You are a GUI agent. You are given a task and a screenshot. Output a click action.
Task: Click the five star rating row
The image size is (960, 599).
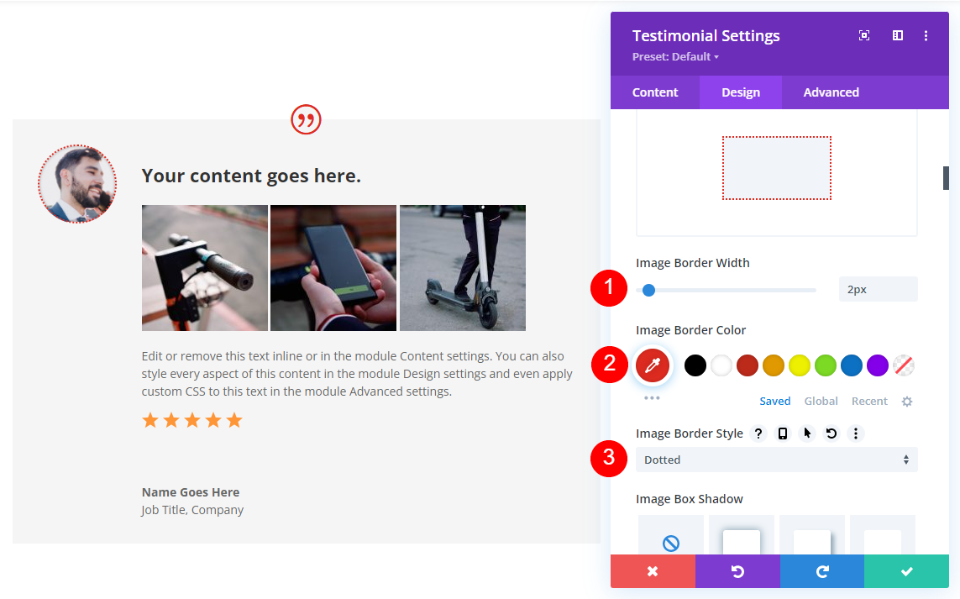click(192, 420)
